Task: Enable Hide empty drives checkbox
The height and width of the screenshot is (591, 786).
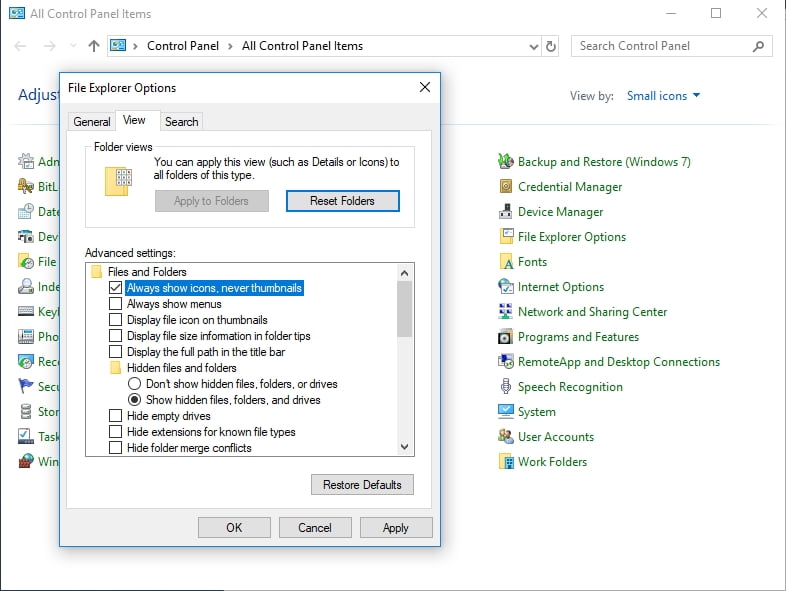Action: [116, 416]
